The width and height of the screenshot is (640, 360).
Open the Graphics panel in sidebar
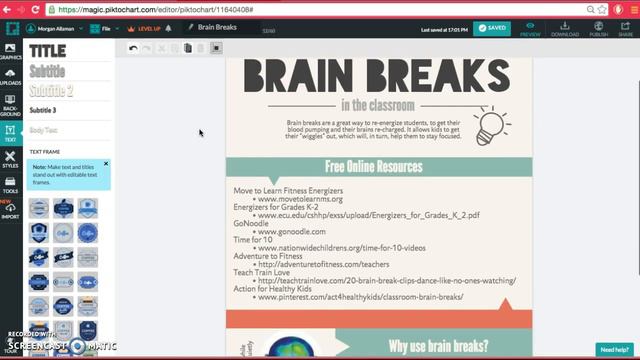pyautogui.click(x=11, y=51)
